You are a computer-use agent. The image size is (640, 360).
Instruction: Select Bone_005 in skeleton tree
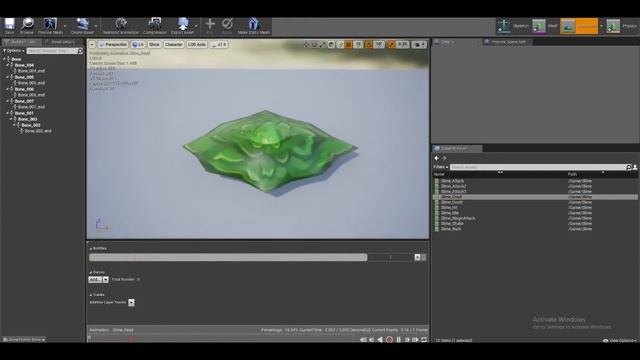(x=24, y=77)
